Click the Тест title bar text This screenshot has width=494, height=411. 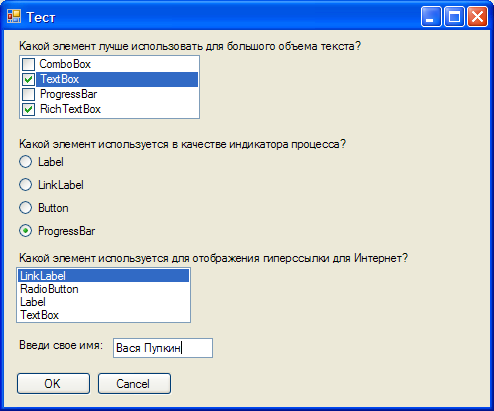41,17
